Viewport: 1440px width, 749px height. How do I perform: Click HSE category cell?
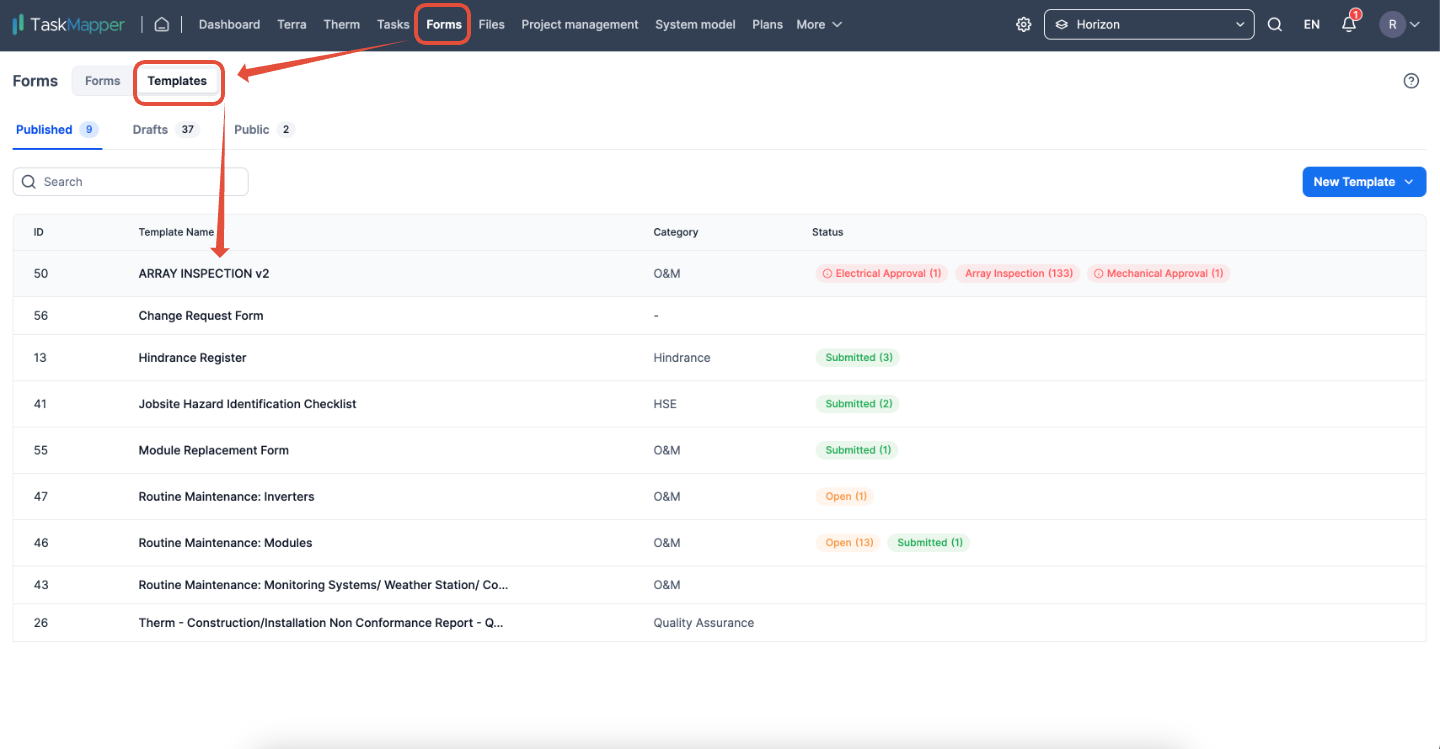(x=665, y=404)
